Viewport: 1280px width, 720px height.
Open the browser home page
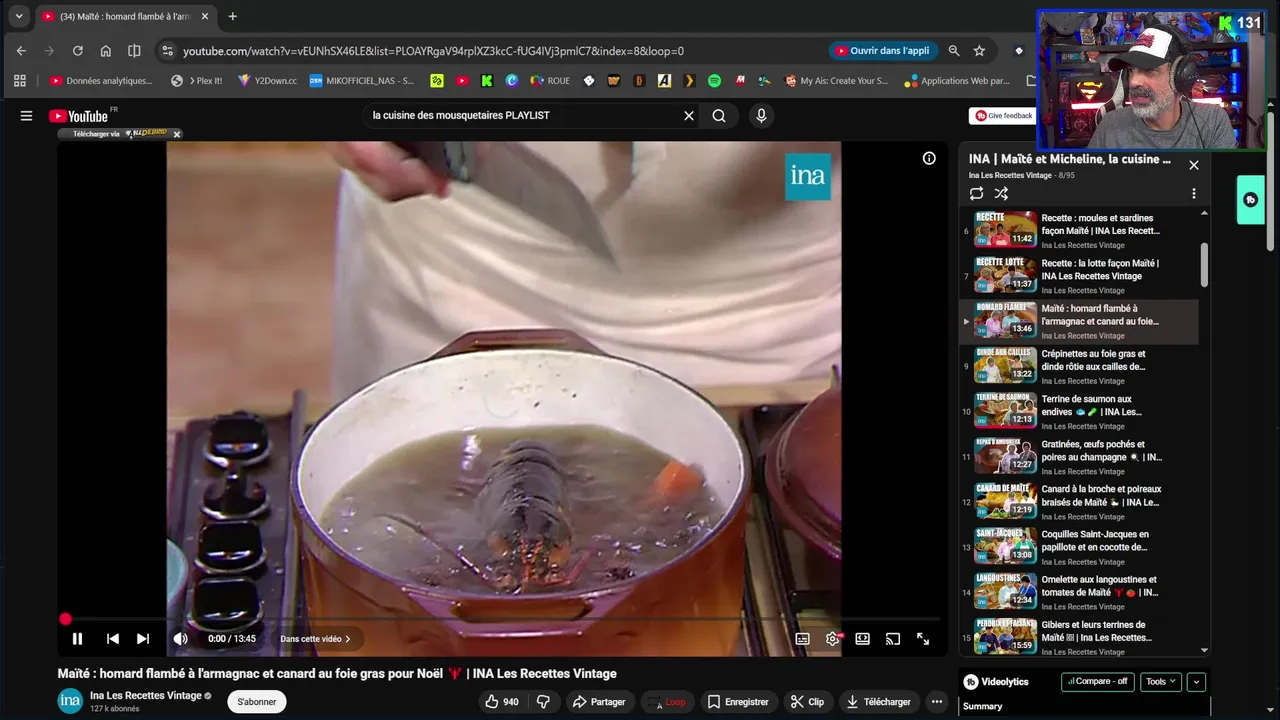105,51
